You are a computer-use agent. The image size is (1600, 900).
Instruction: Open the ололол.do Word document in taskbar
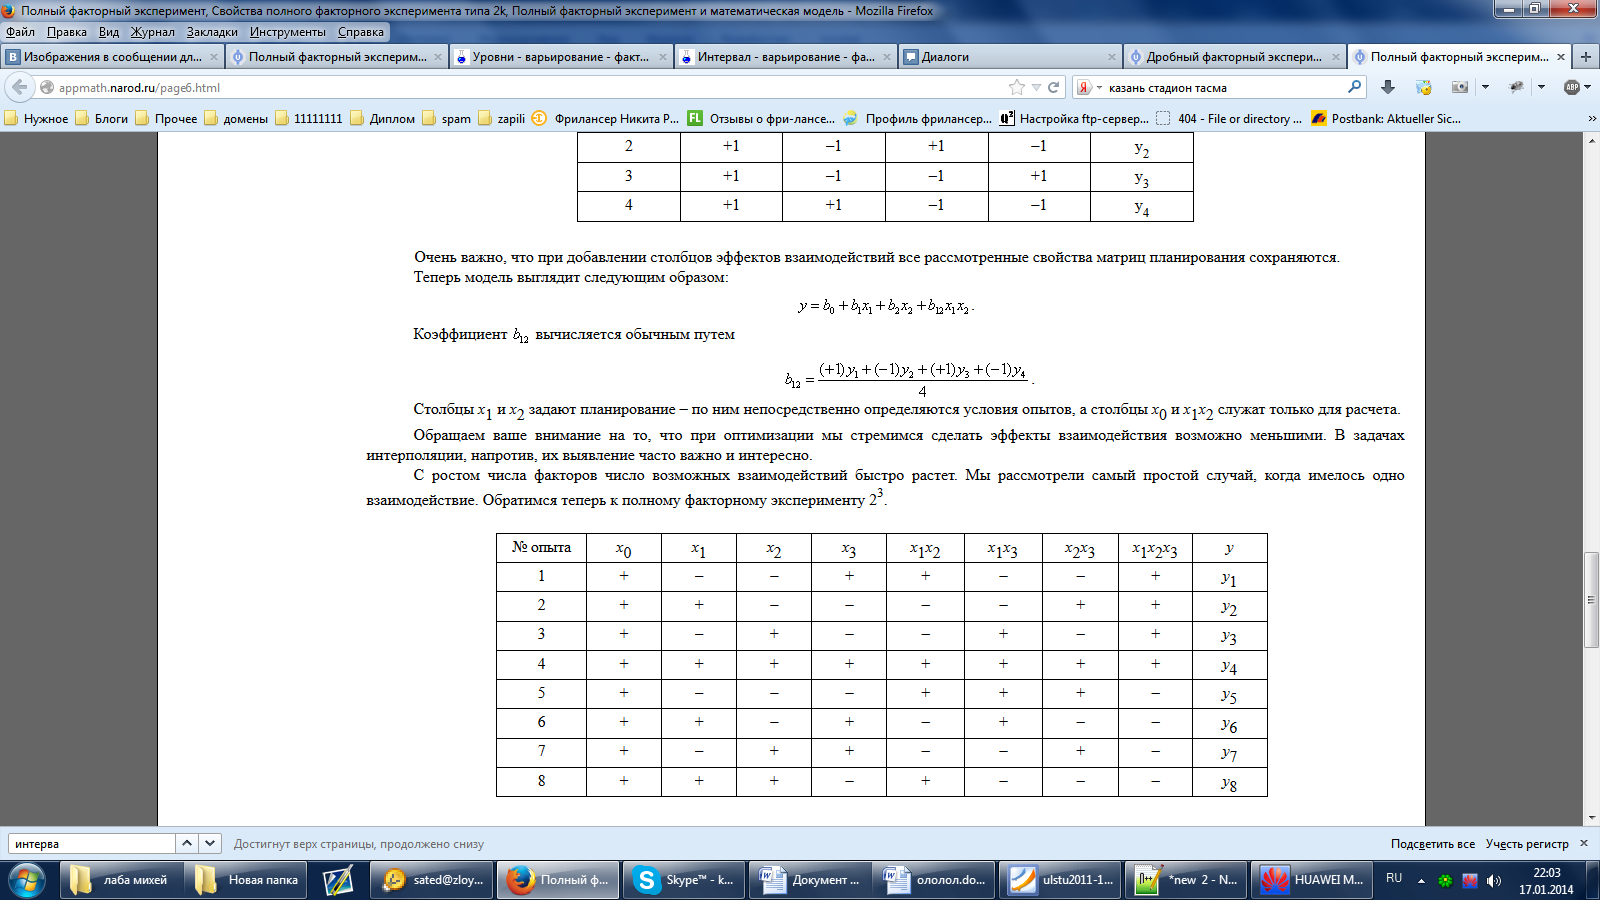coord(935,880)
